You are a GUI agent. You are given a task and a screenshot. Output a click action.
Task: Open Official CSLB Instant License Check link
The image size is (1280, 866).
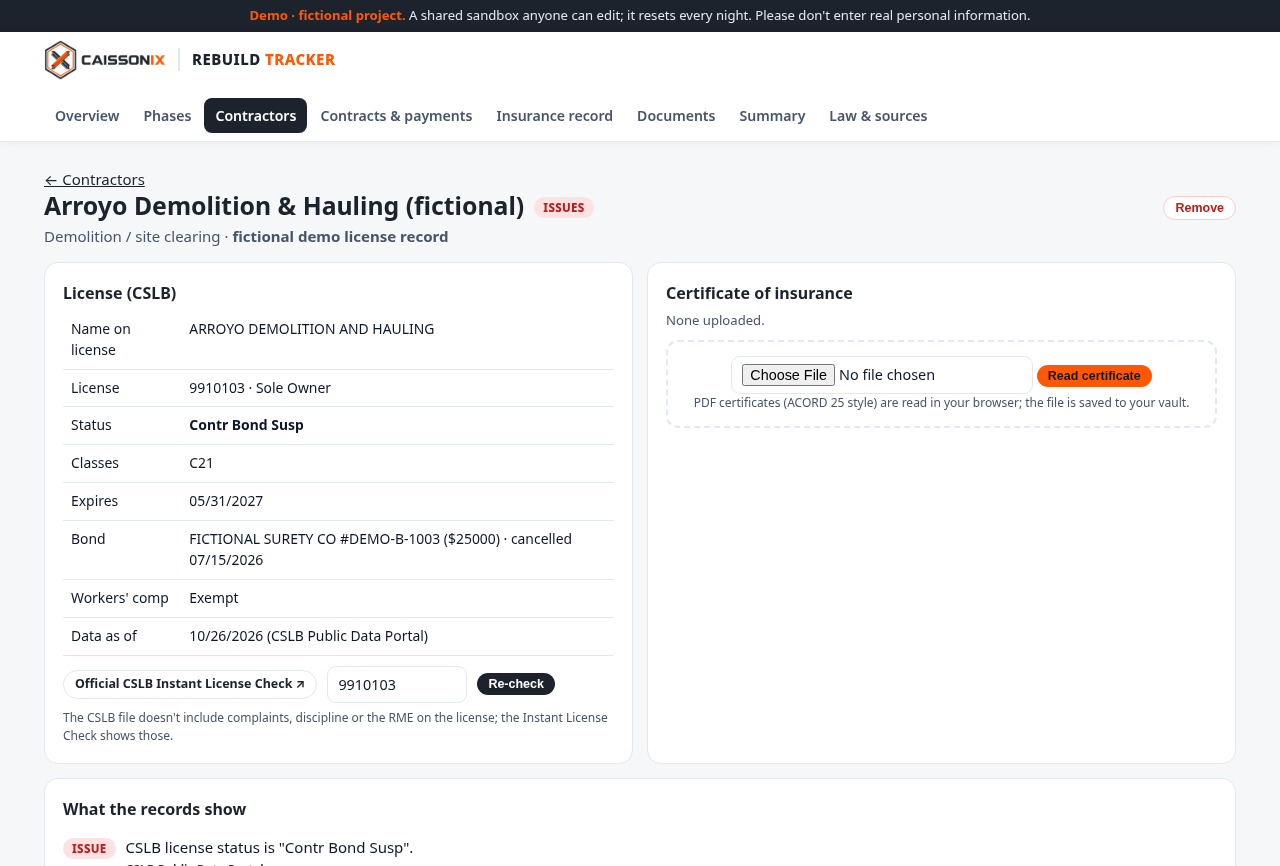(190, 684)
